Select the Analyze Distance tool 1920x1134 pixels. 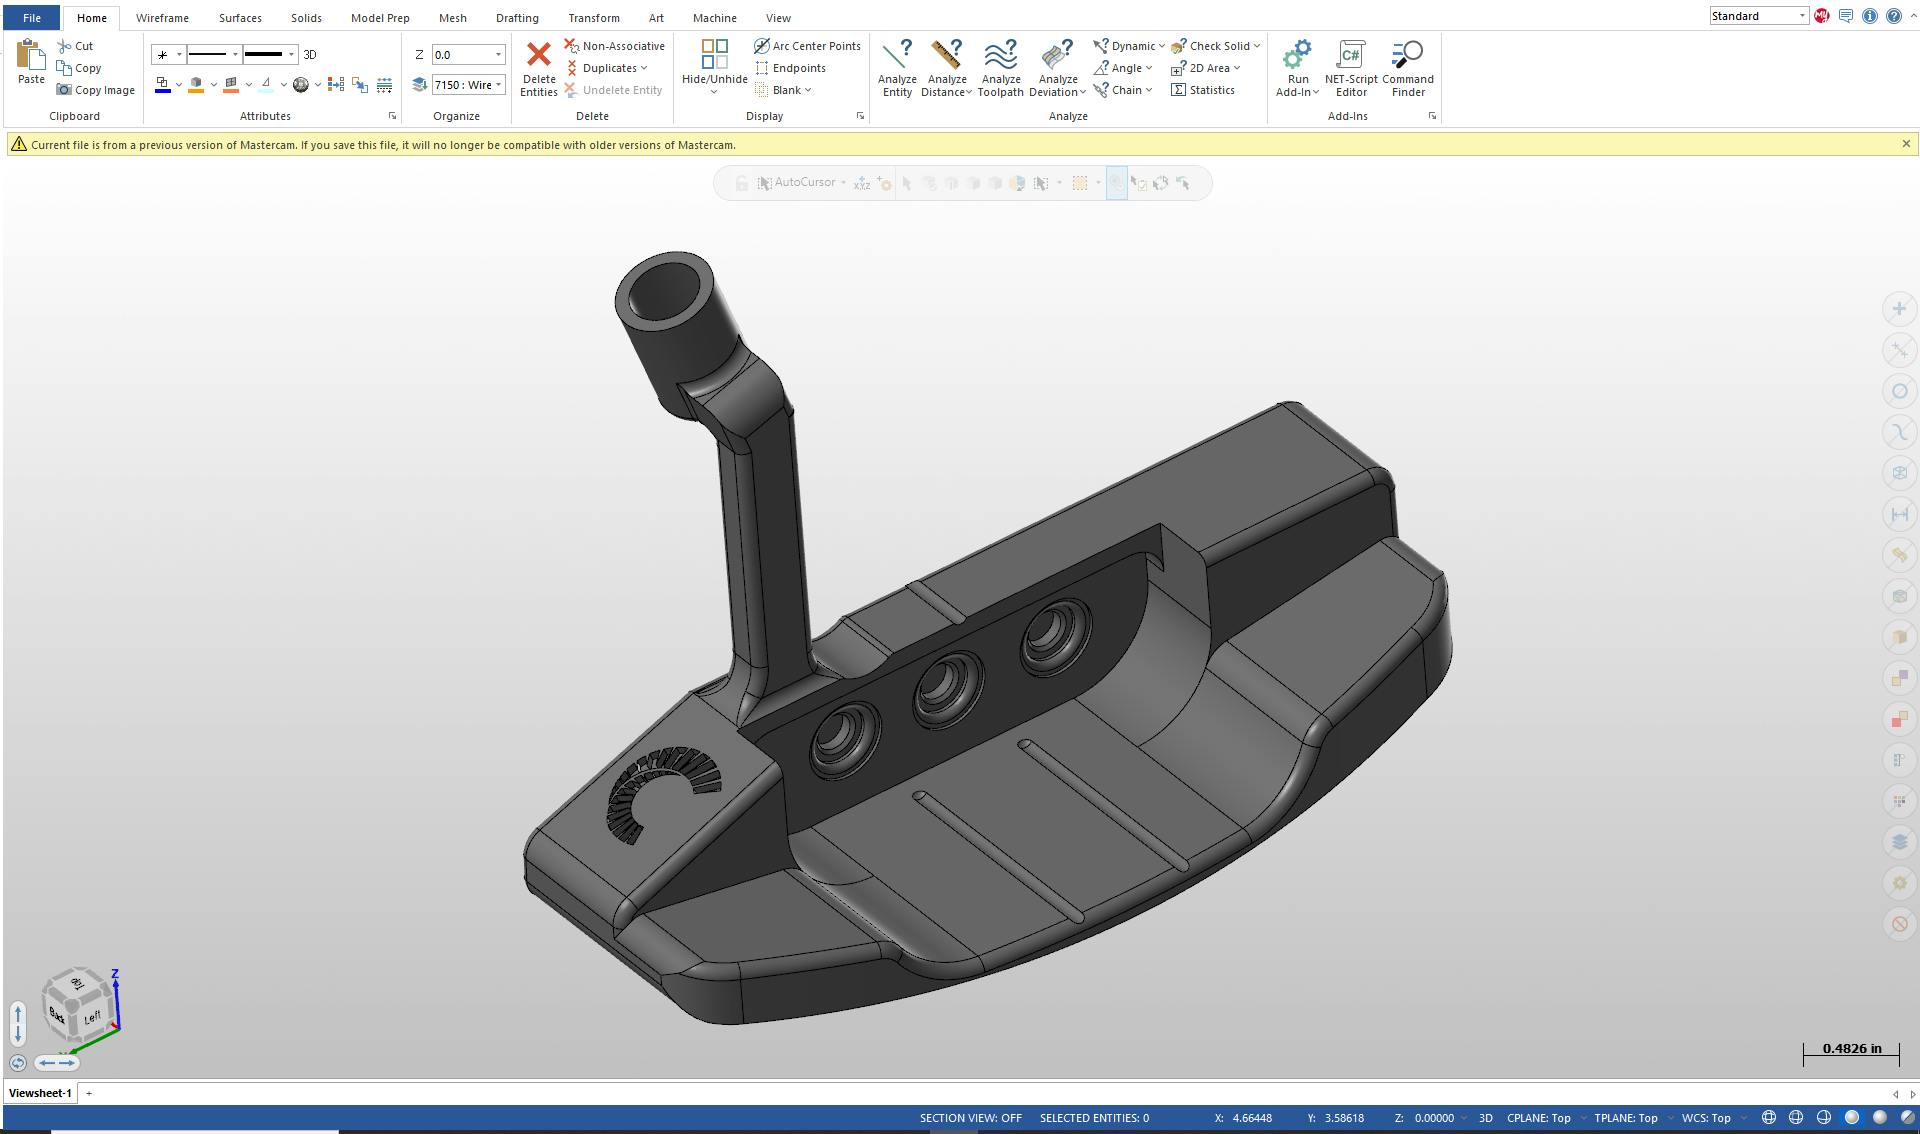tap(945, 68)
